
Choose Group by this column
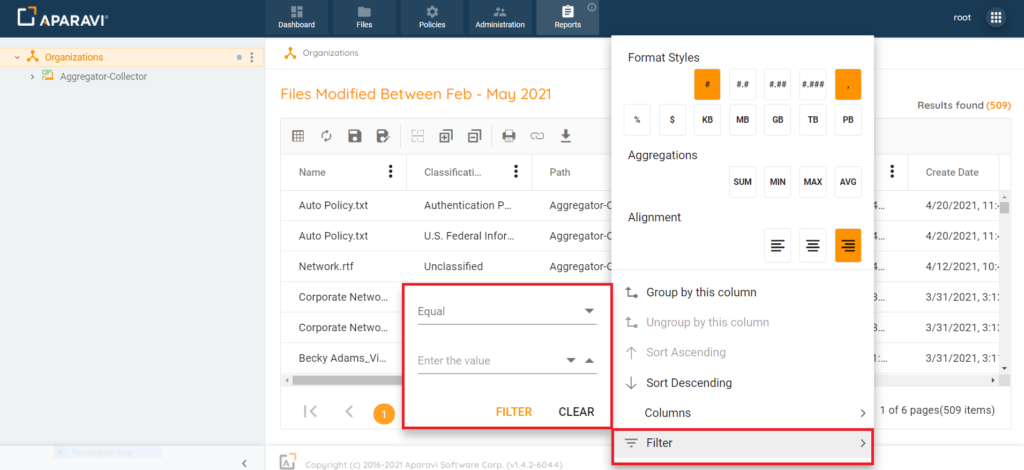[x=743, y=292]
